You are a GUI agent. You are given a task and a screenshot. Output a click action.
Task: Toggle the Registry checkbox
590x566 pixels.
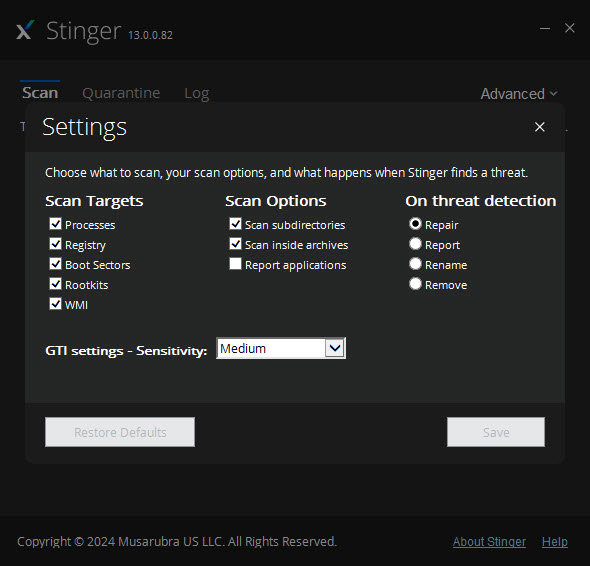55,244
